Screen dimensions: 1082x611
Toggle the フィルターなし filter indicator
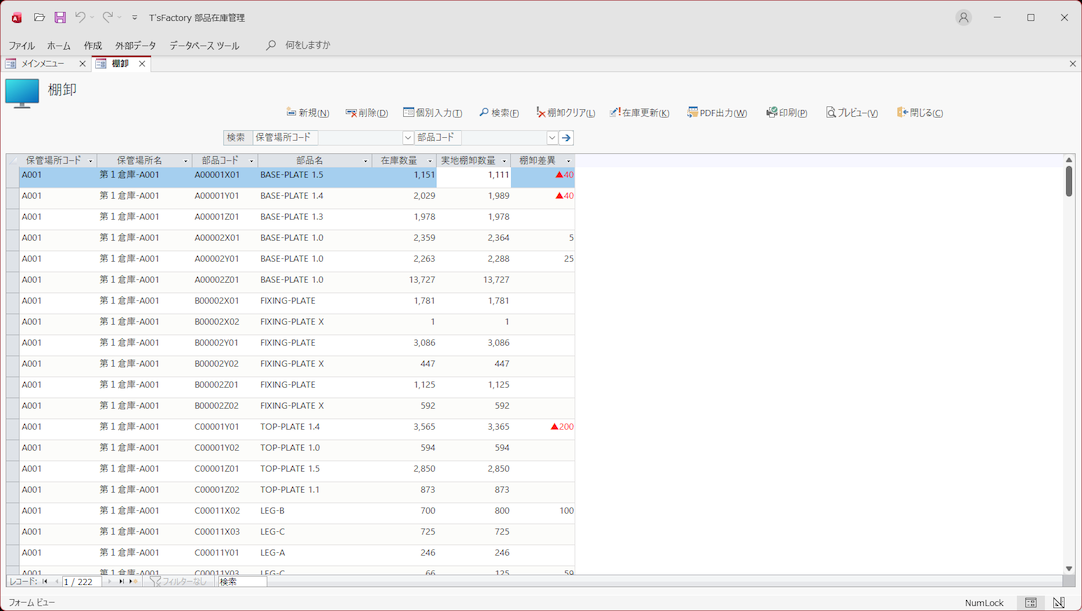(179, 581)
